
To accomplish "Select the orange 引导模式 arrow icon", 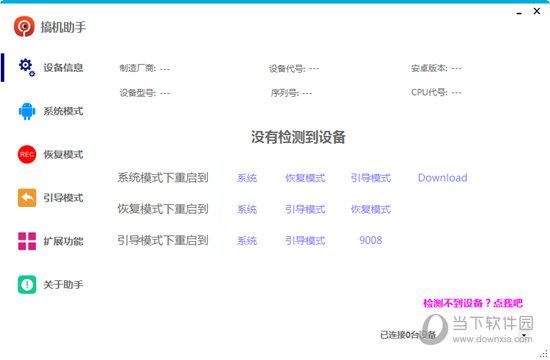I will tap(27, 198).
